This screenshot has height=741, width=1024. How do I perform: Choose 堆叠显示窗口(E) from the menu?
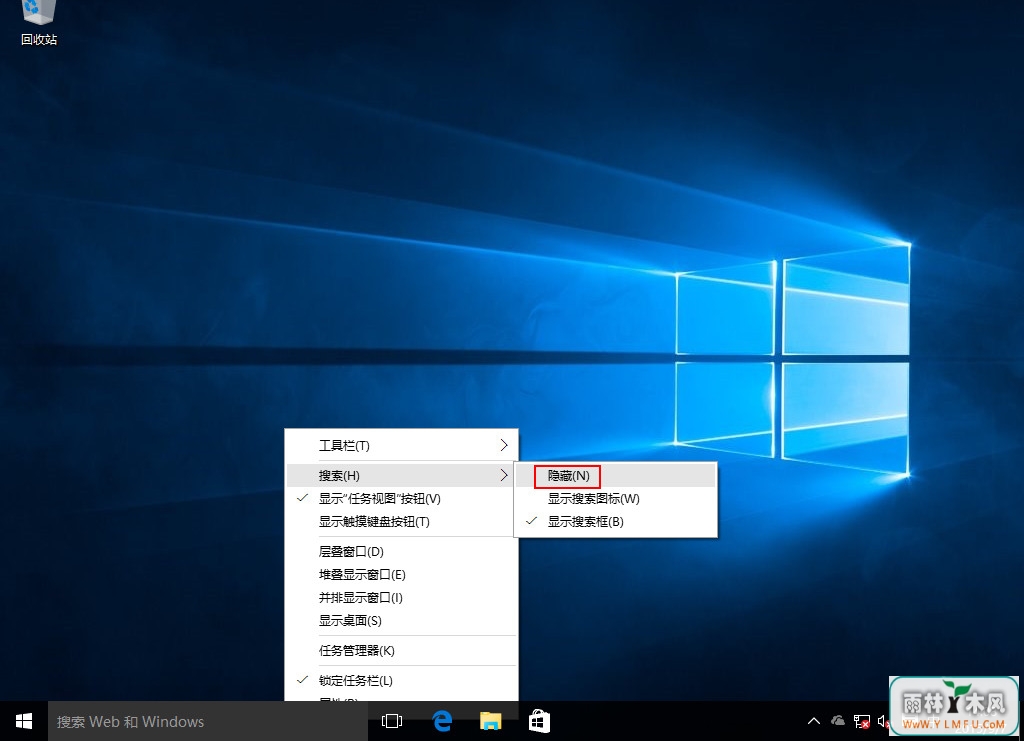pyautogui.click(x=402, y=575)
